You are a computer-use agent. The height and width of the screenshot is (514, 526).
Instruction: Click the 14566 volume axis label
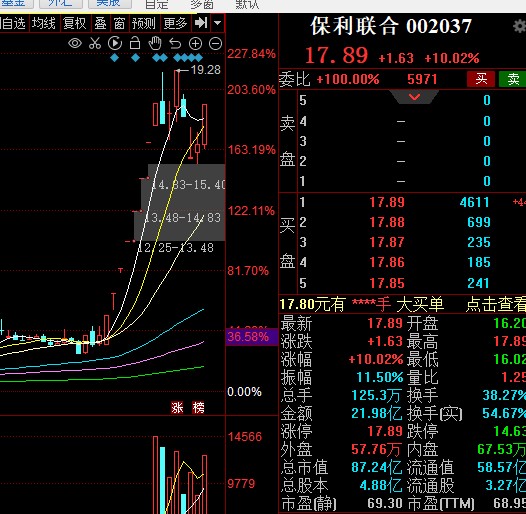click(245, 437)
